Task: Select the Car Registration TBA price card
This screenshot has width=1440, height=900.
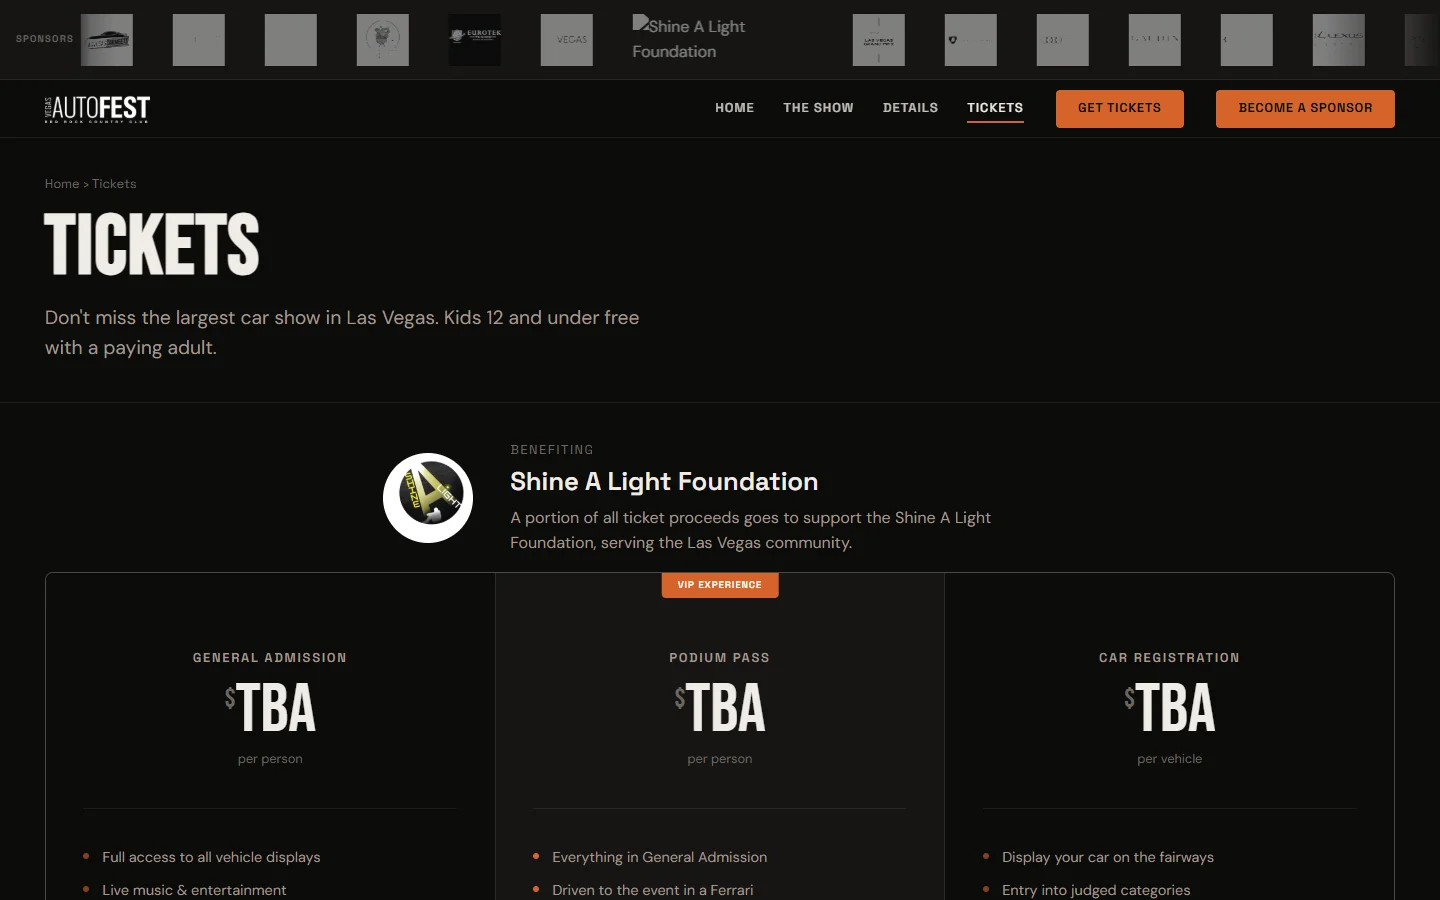Action: pyautogui.click(x=1169, y=708)
